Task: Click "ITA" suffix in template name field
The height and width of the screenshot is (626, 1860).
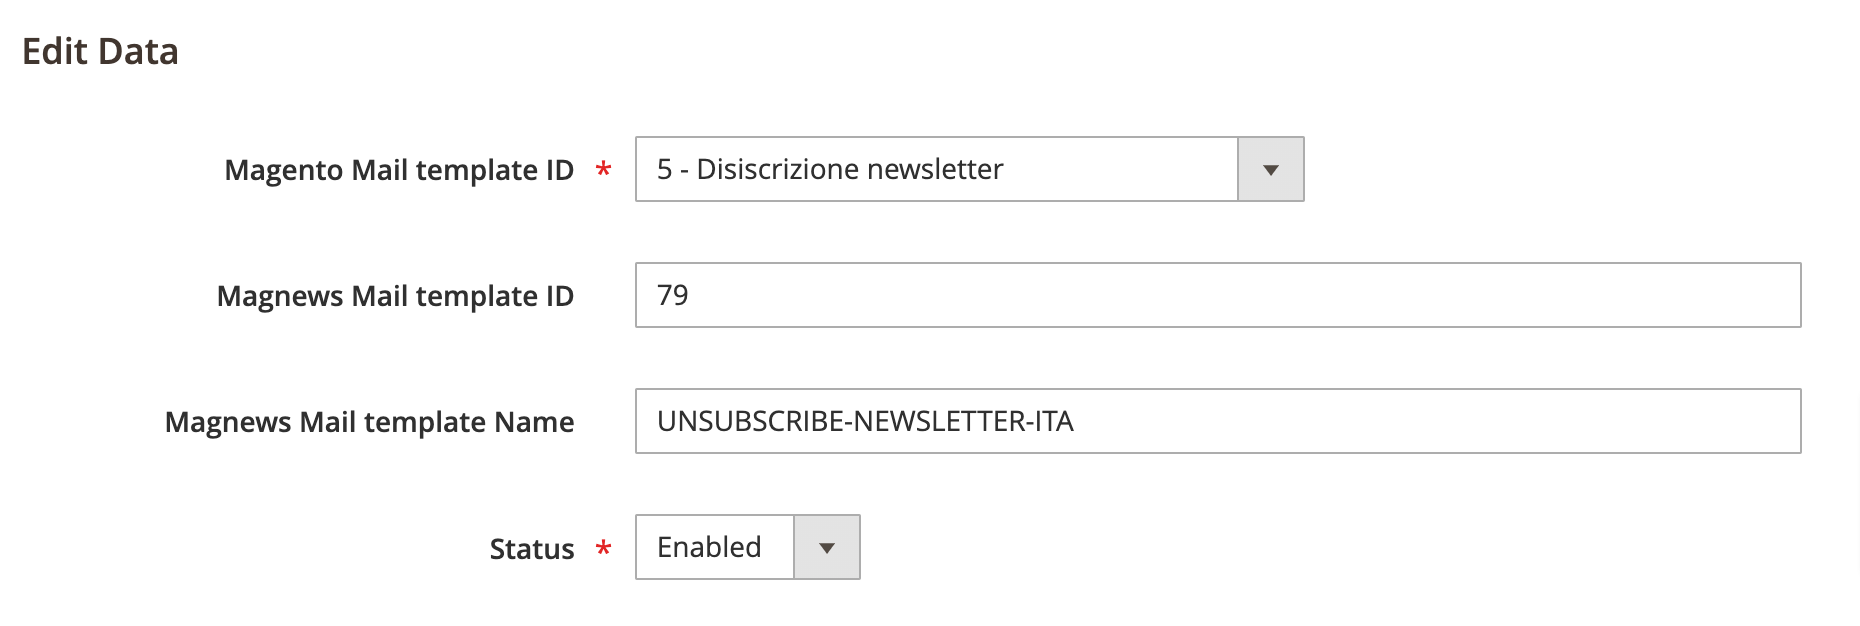Action: tap(1054, 422)
